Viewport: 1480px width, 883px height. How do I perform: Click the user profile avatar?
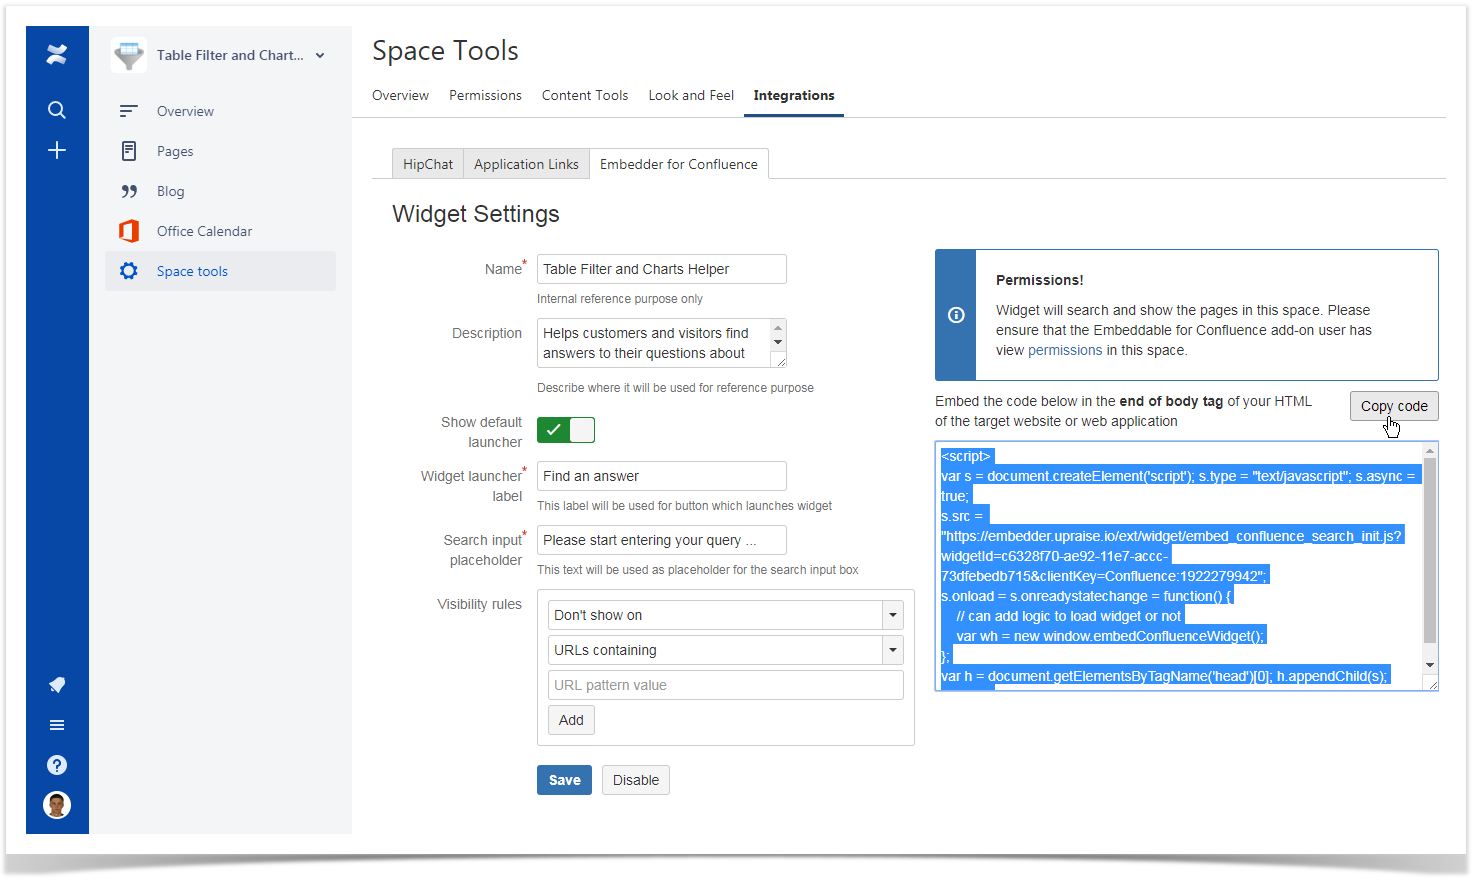(57, 805)
